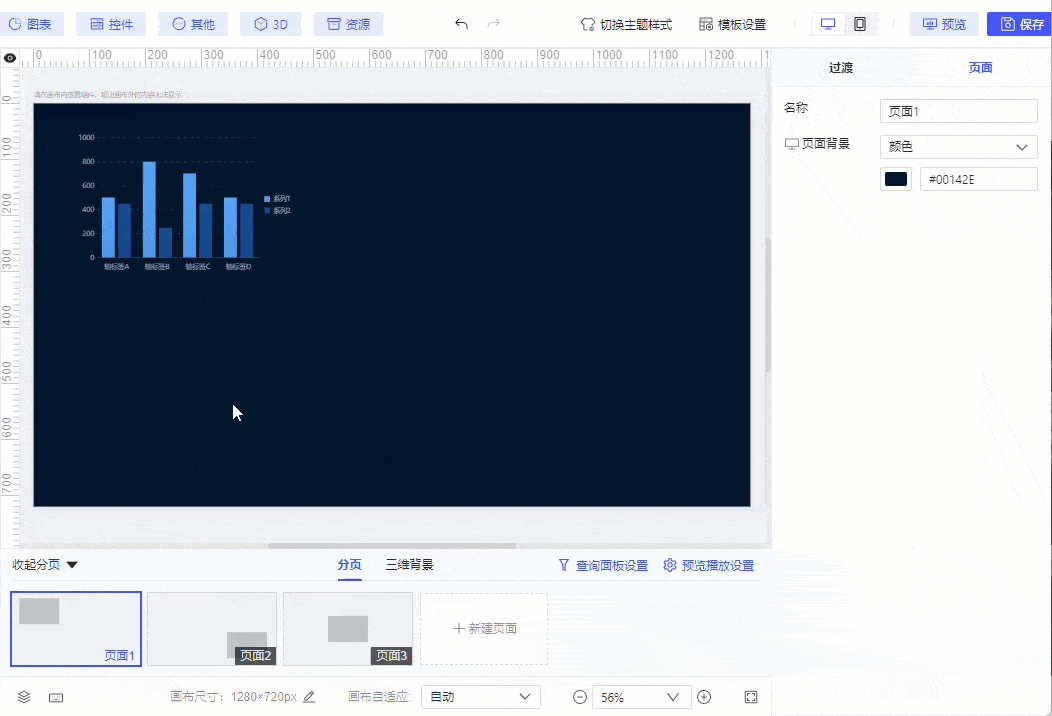Open the 3D components panel
1052x716 pixels.
(x=270, y=23)
